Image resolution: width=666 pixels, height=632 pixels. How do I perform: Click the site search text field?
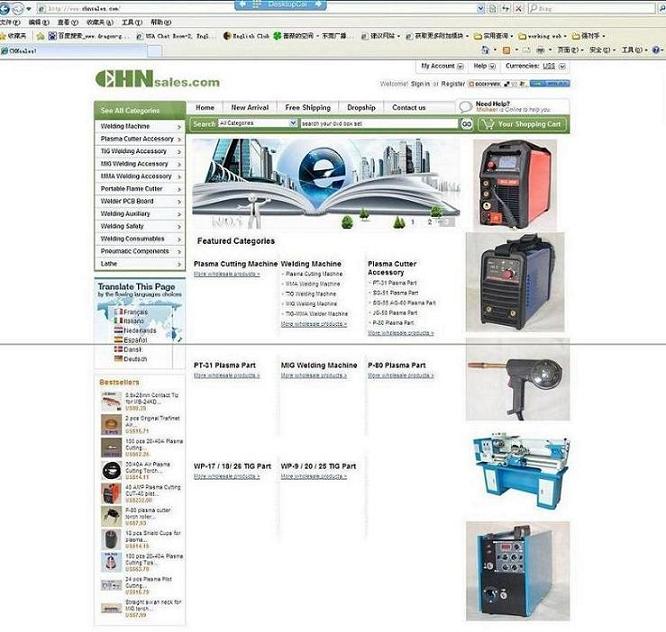coord(379,124)
